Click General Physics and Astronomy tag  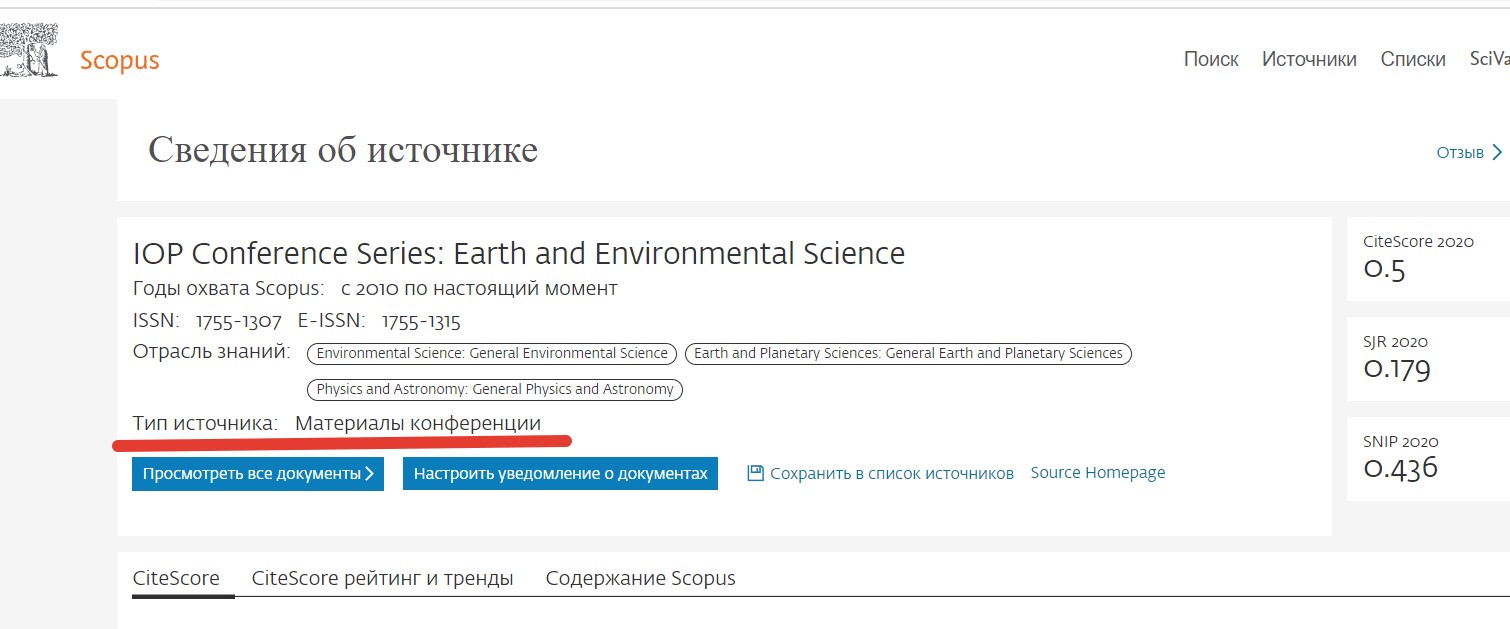click(495, 389)
